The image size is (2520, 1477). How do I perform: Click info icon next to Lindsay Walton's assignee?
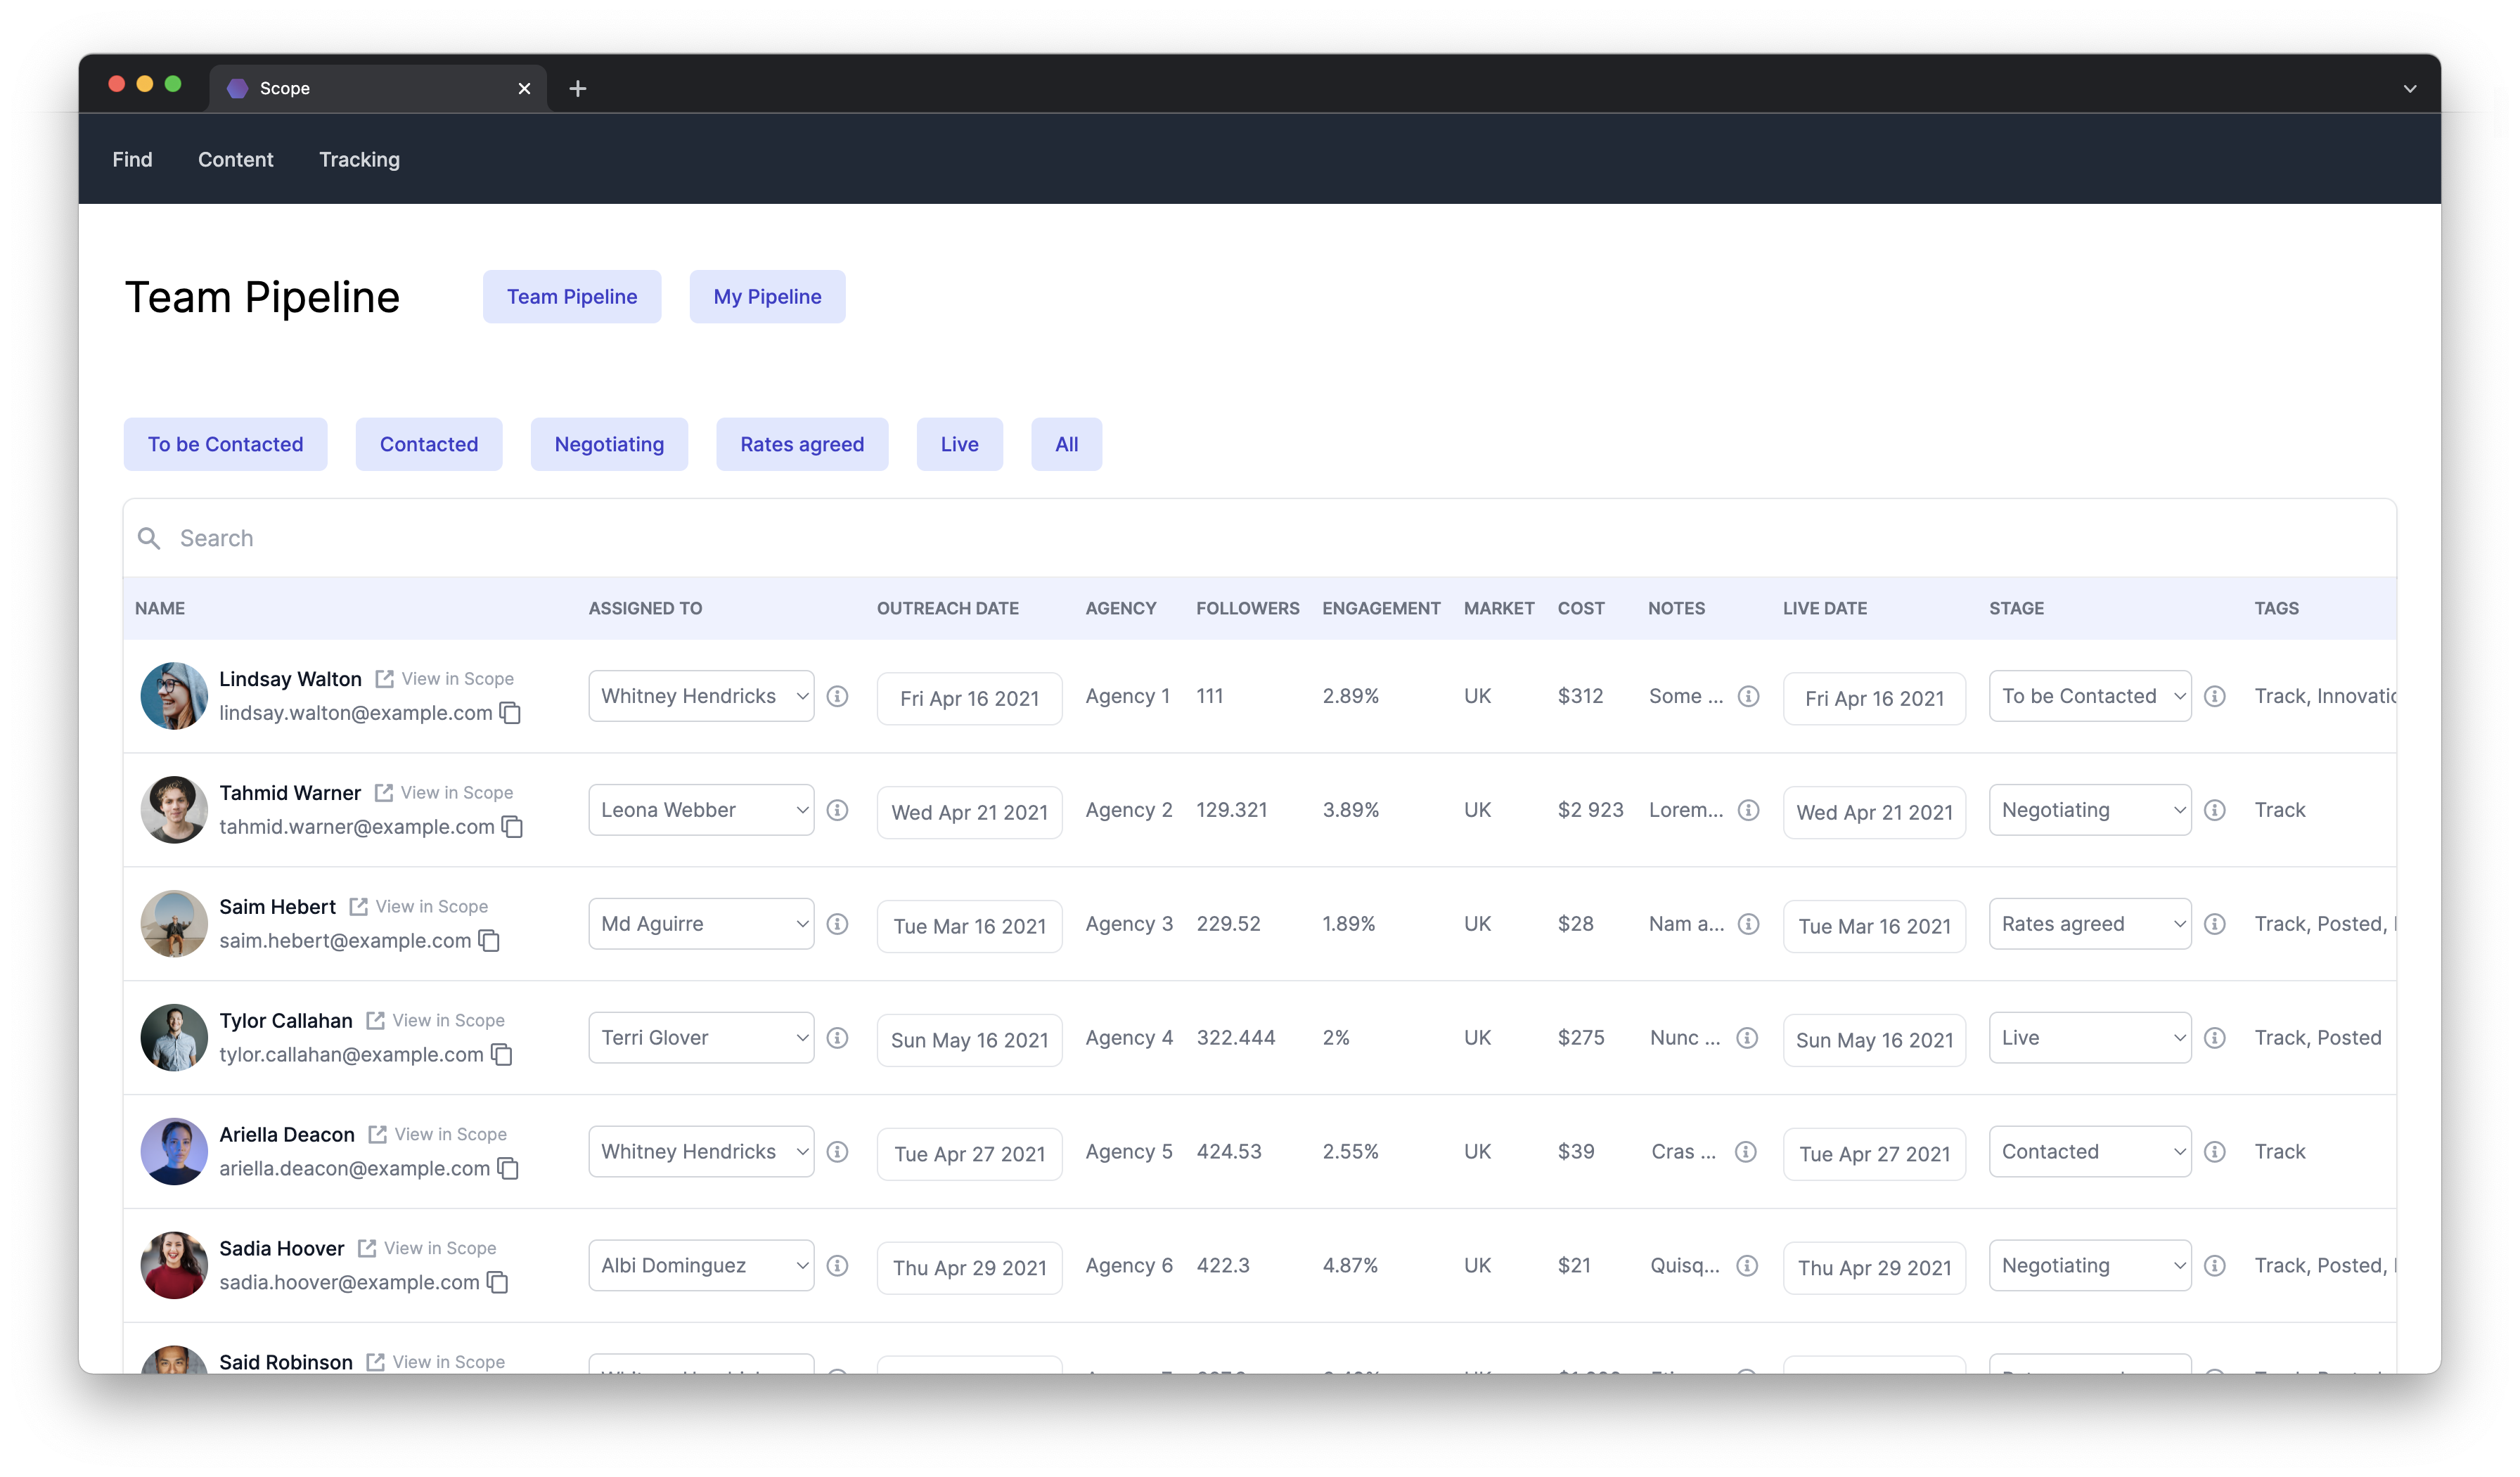(x=838, y=696)
